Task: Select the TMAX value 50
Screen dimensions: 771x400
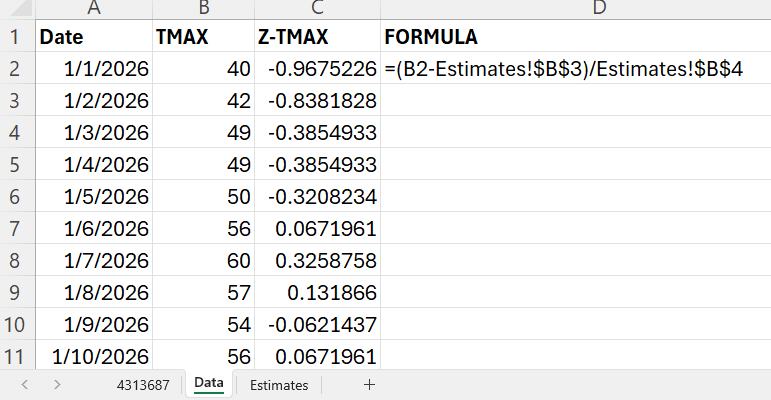Action: coord(204,196)
